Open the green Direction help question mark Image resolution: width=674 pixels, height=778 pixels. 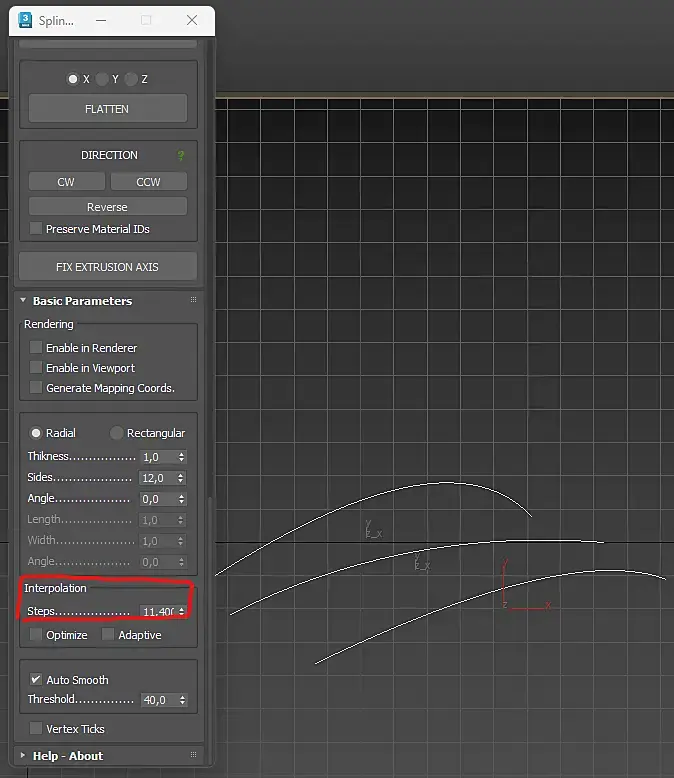pos(181,155)
